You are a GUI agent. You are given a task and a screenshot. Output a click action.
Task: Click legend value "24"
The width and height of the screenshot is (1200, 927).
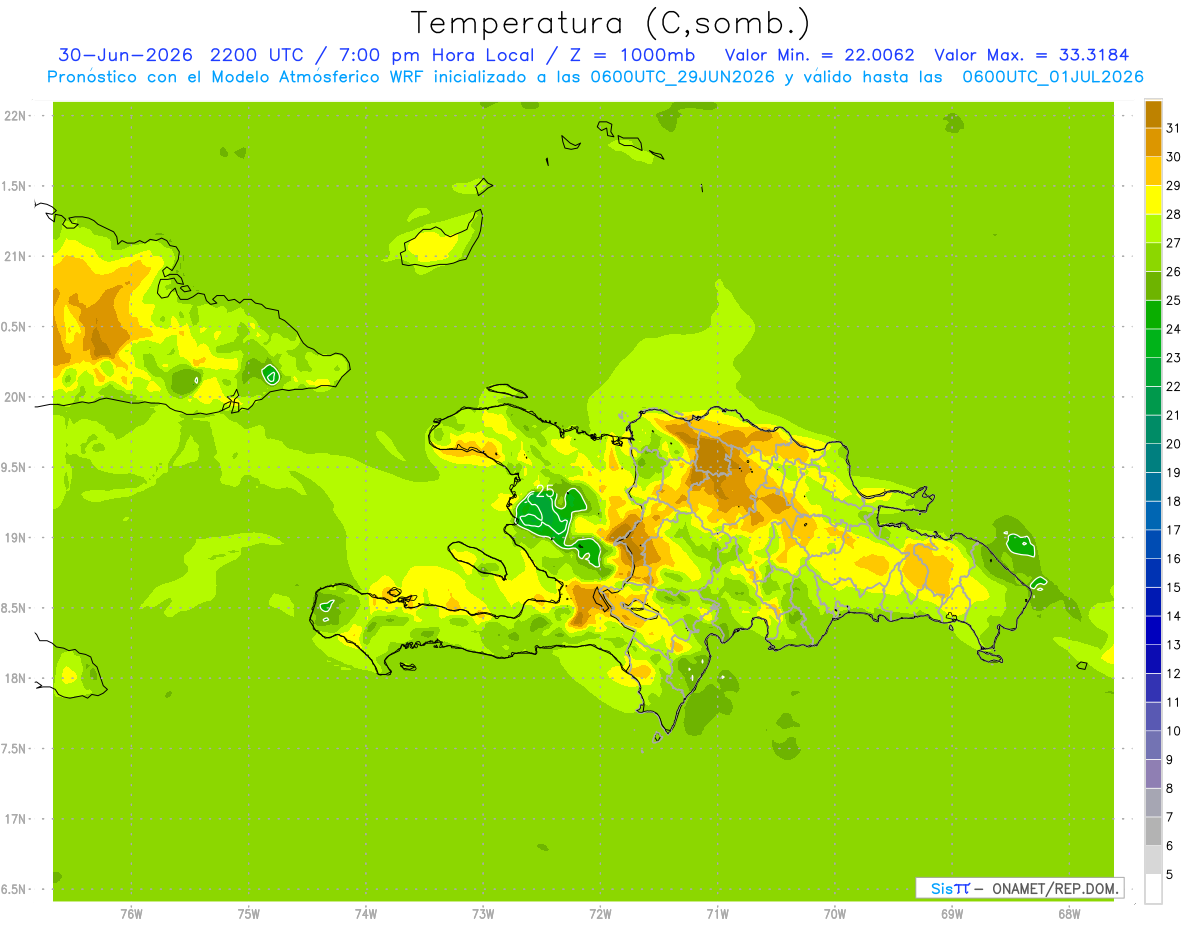(x=1174, y=329)
